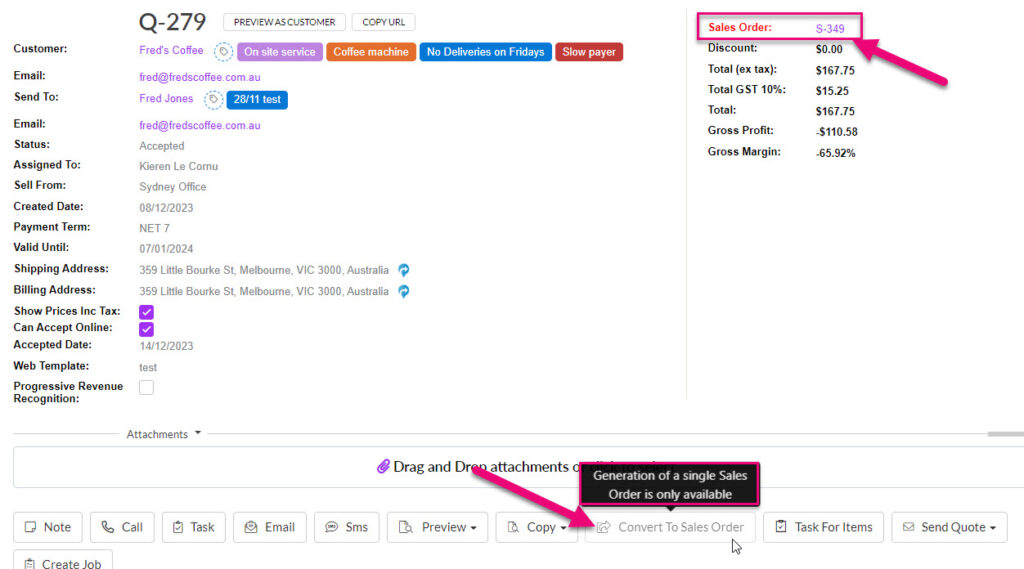Open map pin icon for Billing Address

404,291
